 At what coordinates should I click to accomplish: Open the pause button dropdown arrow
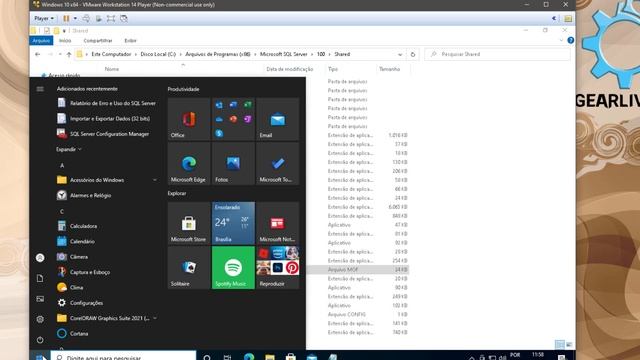75,18
